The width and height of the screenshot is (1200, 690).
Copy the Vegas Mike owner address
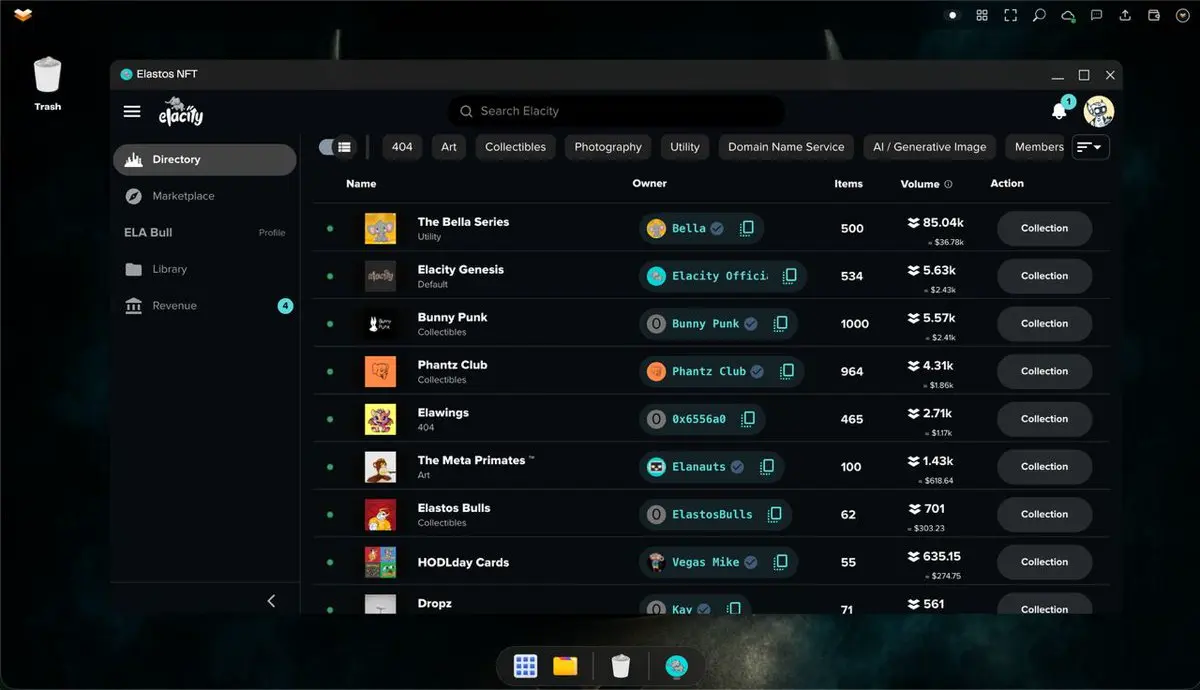[781, 562]
